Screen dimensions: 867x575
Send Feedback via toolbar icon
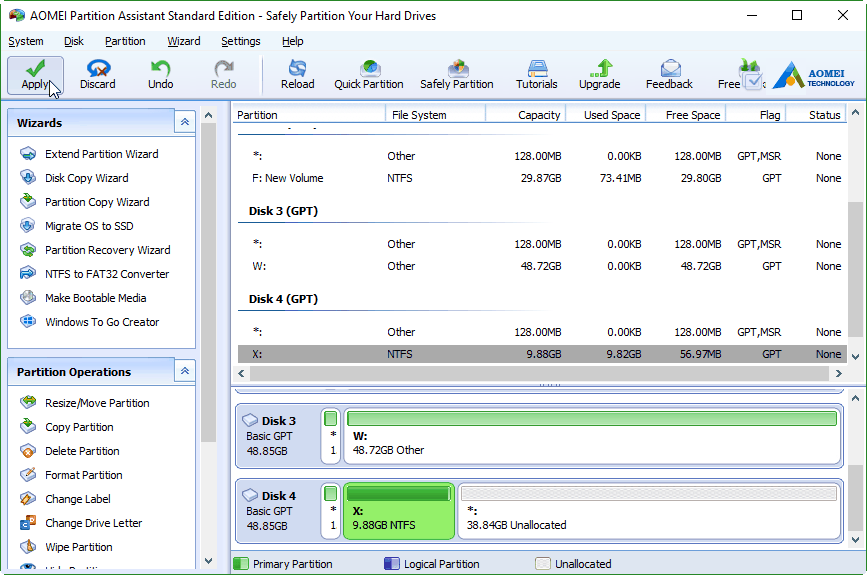pyautogui.click(x=669, y=75)
